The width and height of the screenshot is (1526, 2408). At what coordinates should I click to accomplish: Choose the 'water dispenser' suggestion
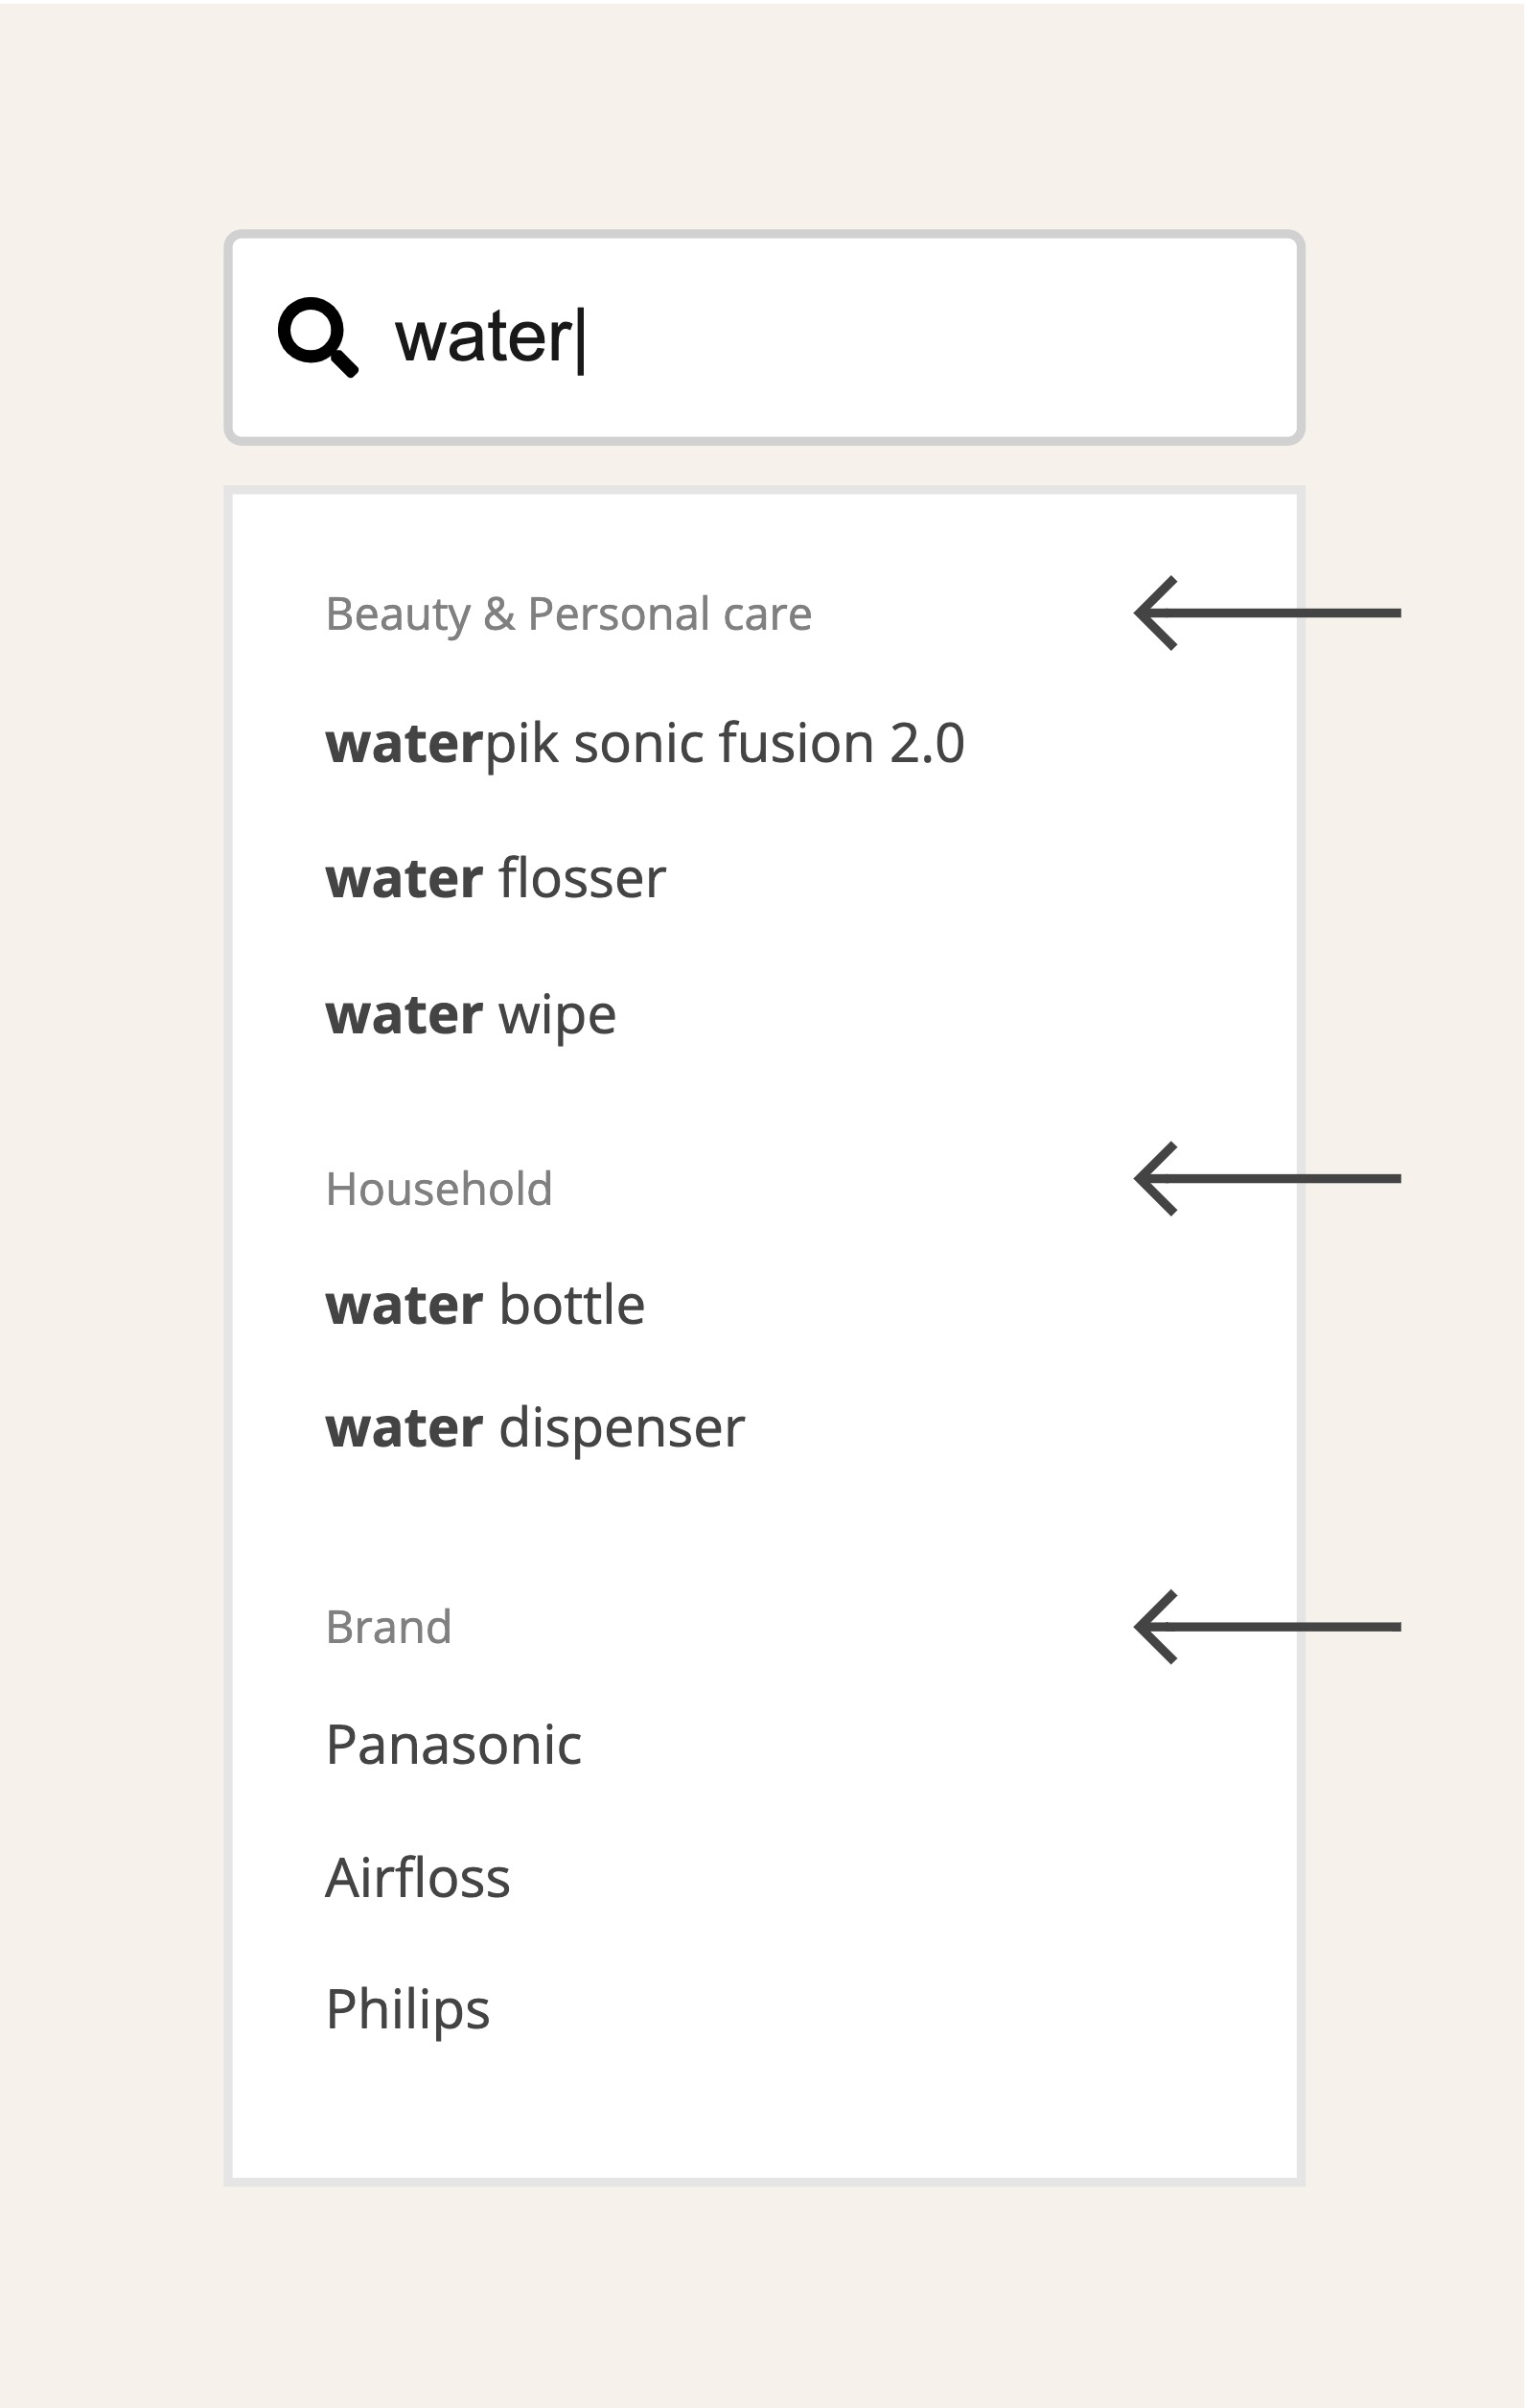point(535,1429)
